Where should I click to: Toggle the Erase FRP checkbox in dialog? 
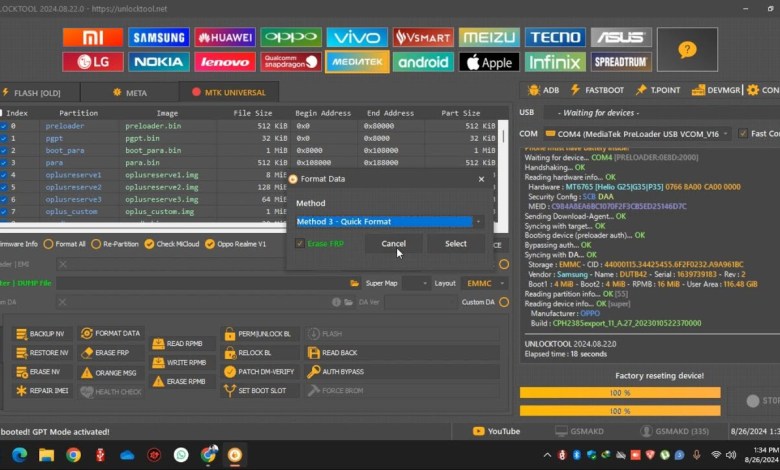[300, 243]
